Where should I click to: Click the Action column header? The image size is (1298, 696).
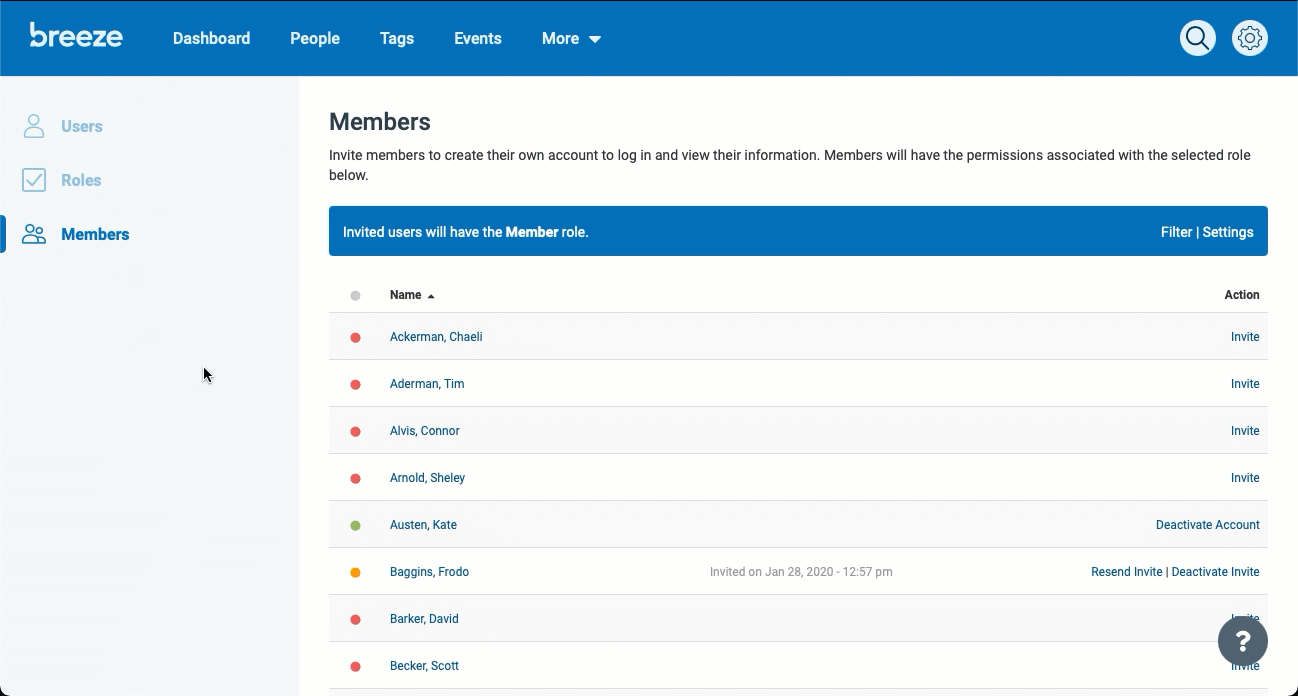click(1242, 295)
